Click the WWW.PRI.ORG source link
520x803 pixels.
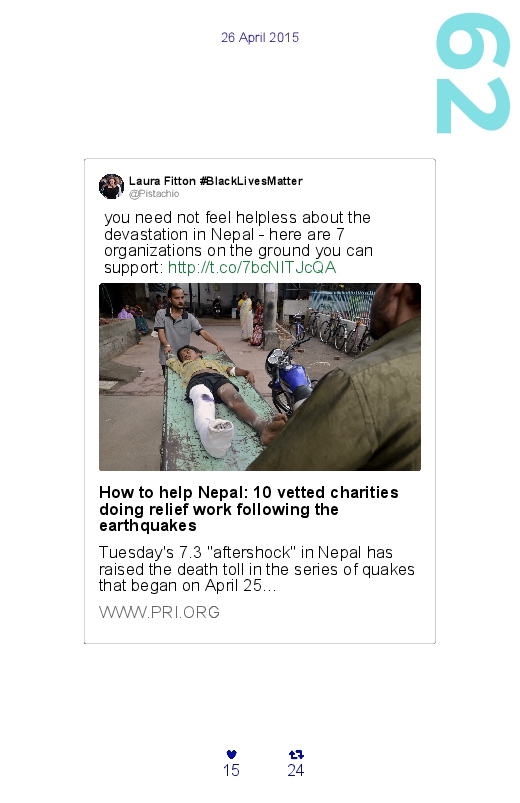click(x=159, y=612)
